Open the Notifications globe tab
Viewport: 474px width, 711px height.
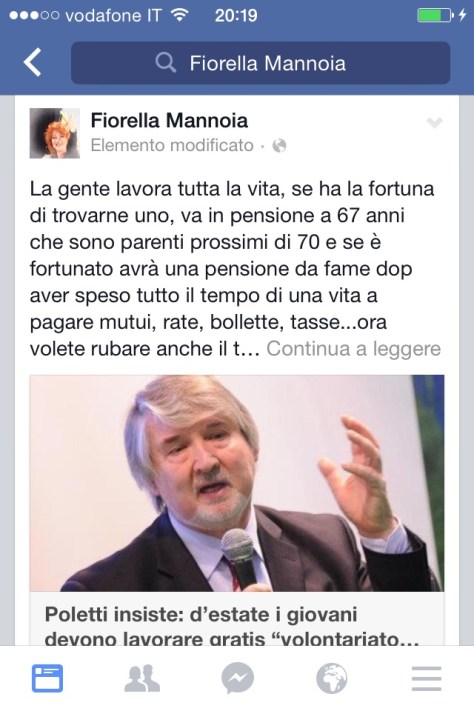point(332,678)
